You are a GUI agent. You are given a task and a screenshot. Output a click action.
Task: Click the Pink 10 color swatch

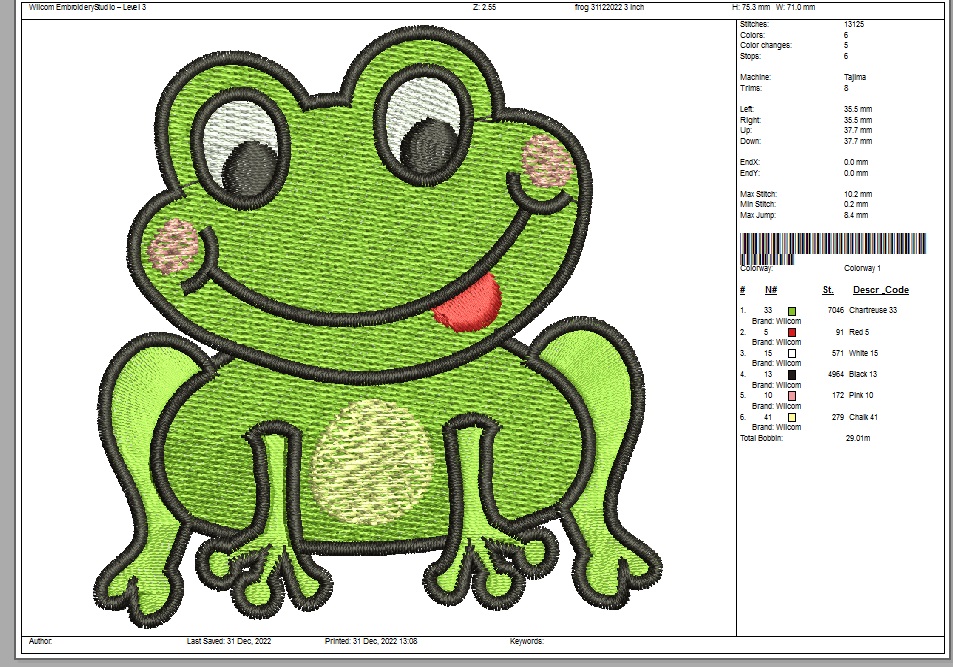[x=791, y=396]
